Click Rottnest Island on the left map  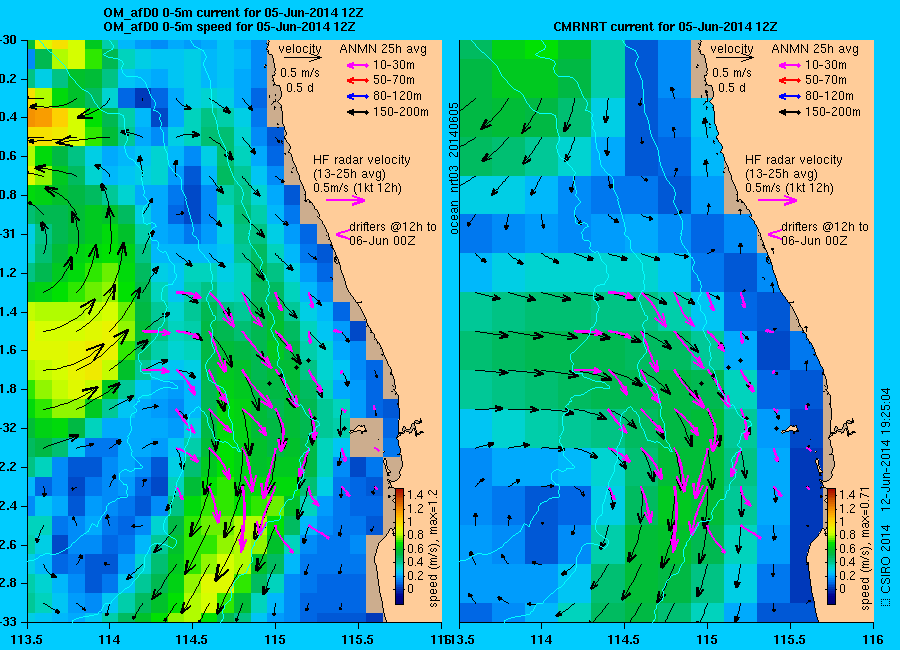tap(360, 428)
